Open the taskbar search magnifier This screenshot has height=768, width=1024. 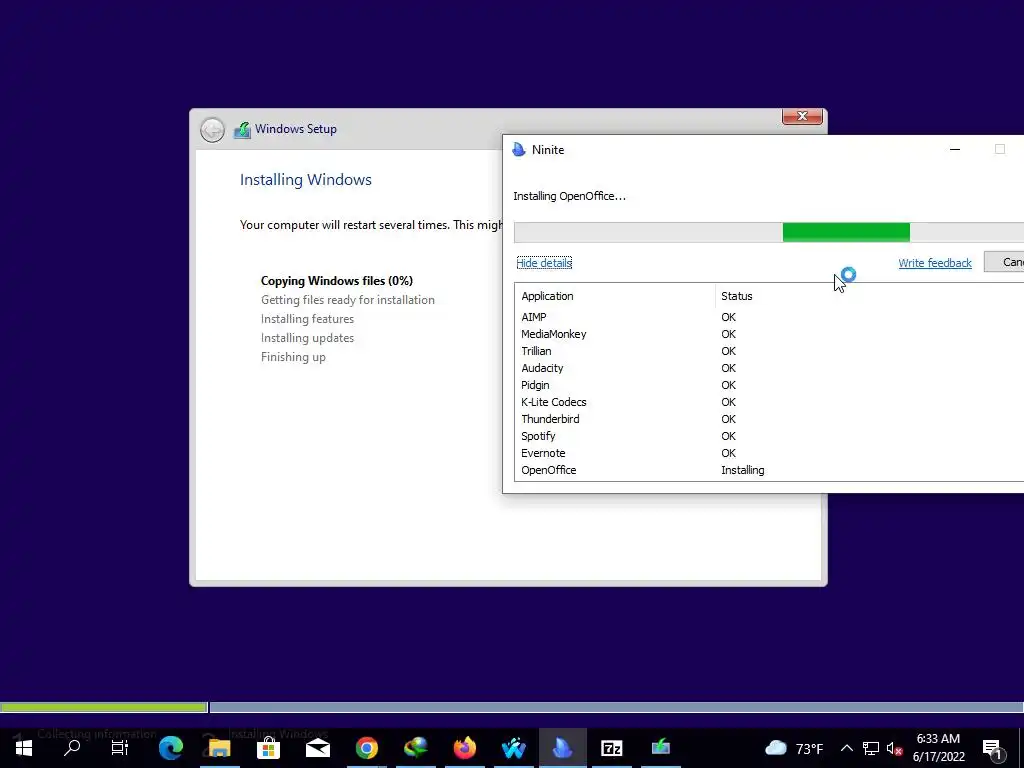(72, 748)
